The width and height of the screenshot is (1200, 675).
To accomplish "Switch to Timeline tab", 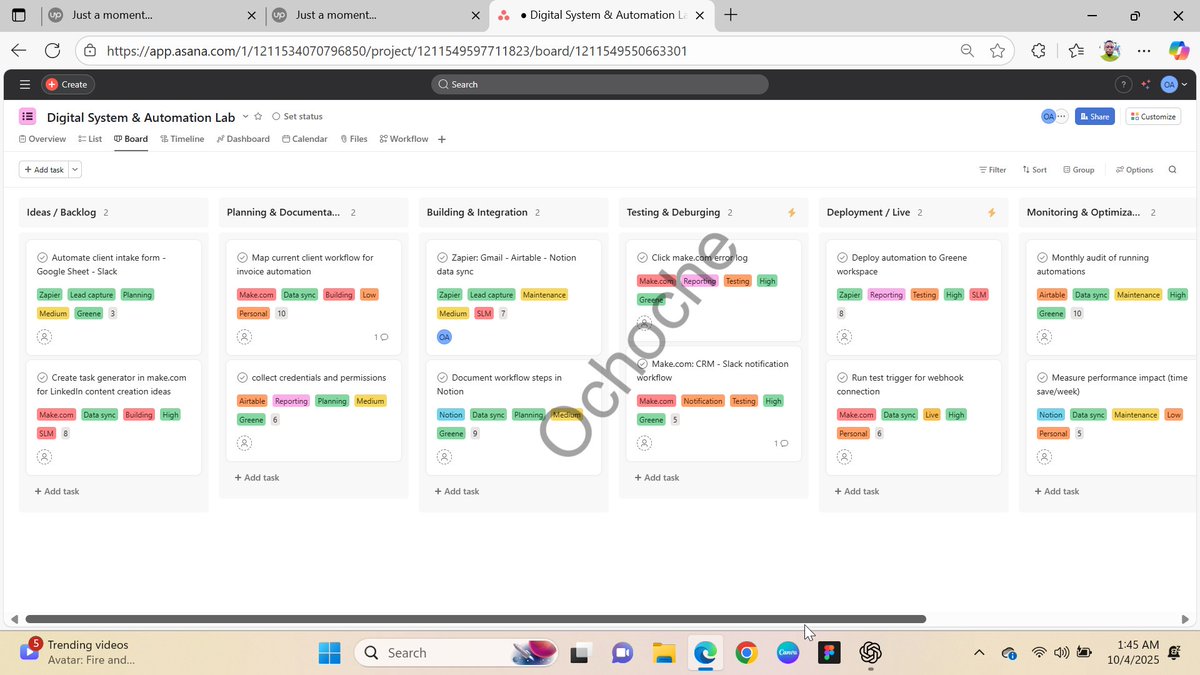I will click(x=182, y=139).
